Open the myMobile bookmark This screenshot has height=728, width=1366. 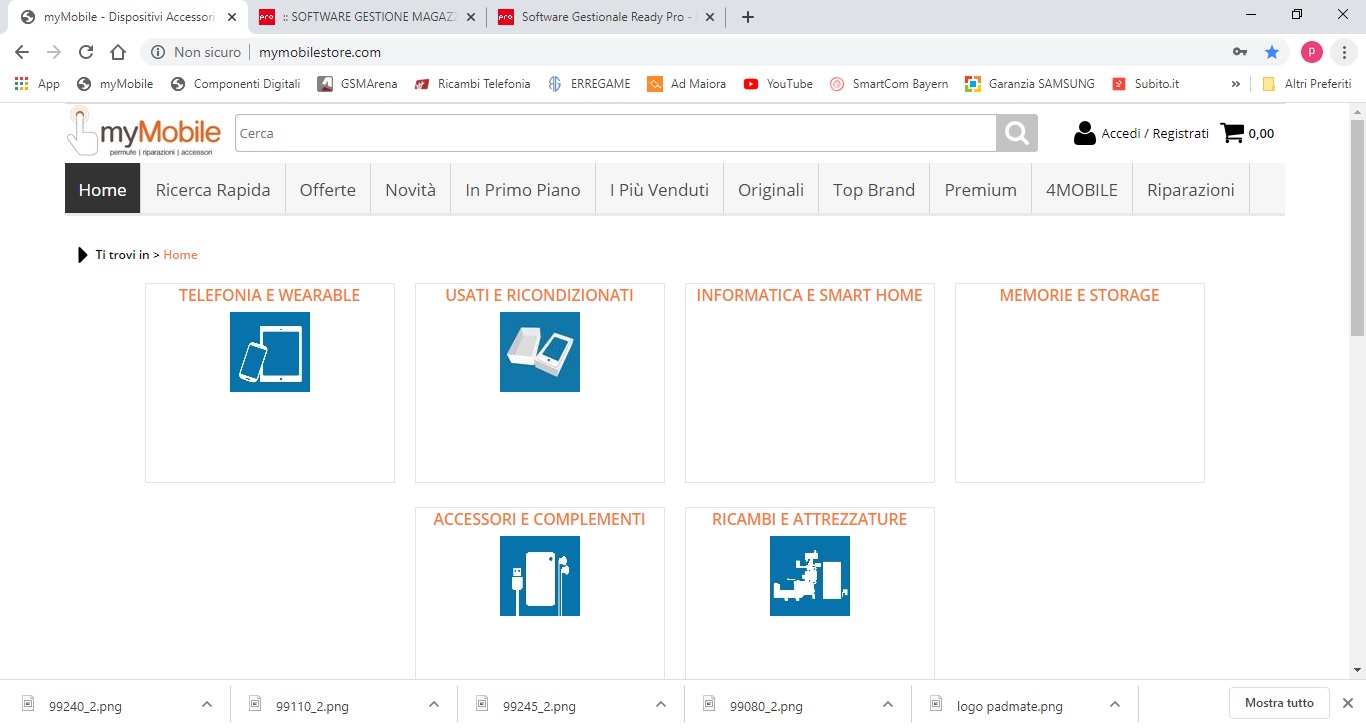tap(115, 84)
